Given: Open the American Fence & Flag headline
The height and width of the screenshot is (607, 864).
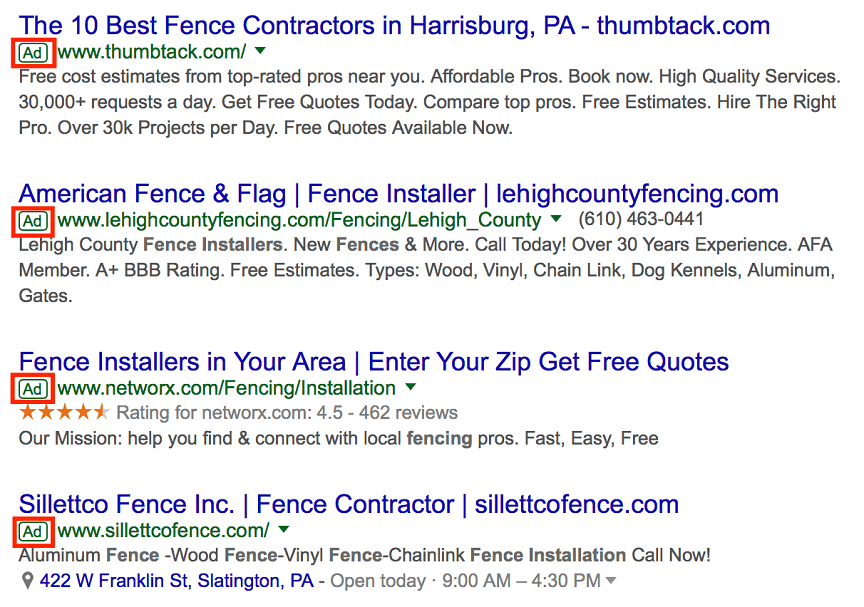Looking at the screenshot, I should point(398,194).
